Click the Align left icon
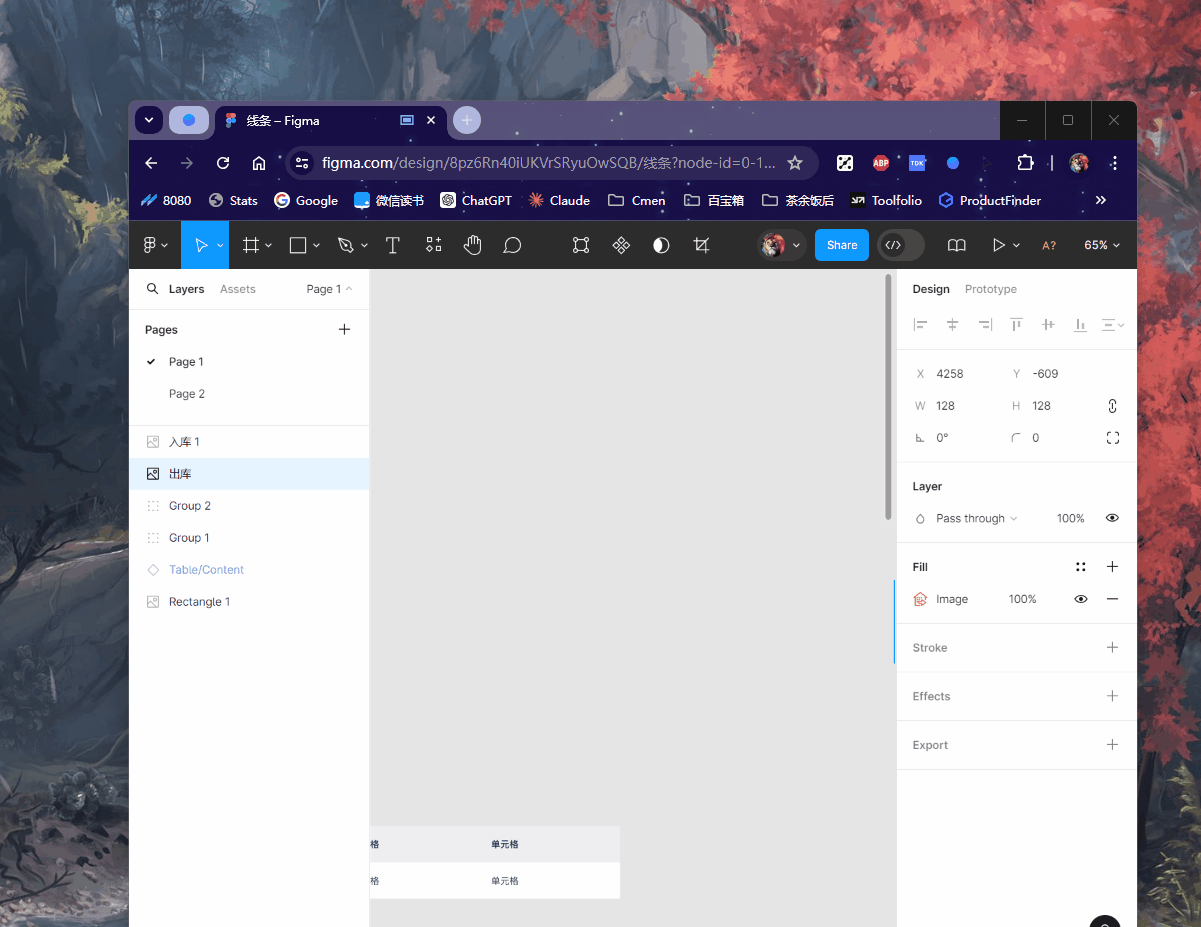 pyautogui.click(x=921, y=325)
